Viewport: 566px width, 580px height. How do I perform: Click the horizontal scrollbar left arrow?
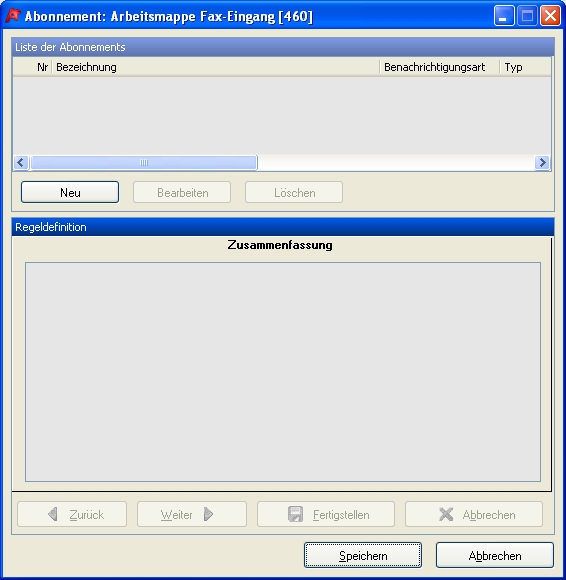21,162
